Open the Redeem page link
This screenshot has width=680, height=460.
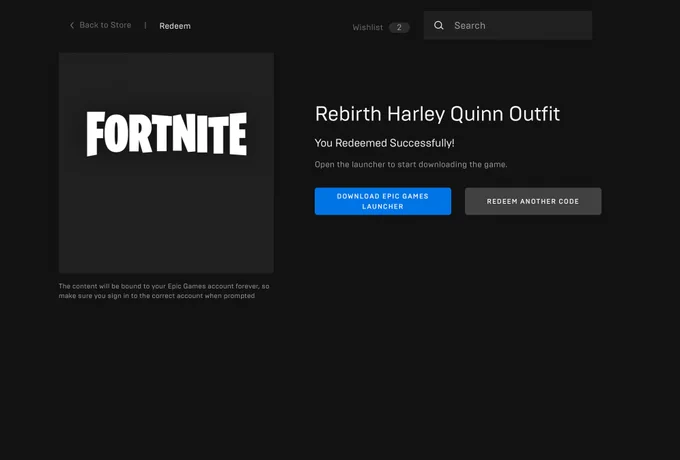pos(175,26)
